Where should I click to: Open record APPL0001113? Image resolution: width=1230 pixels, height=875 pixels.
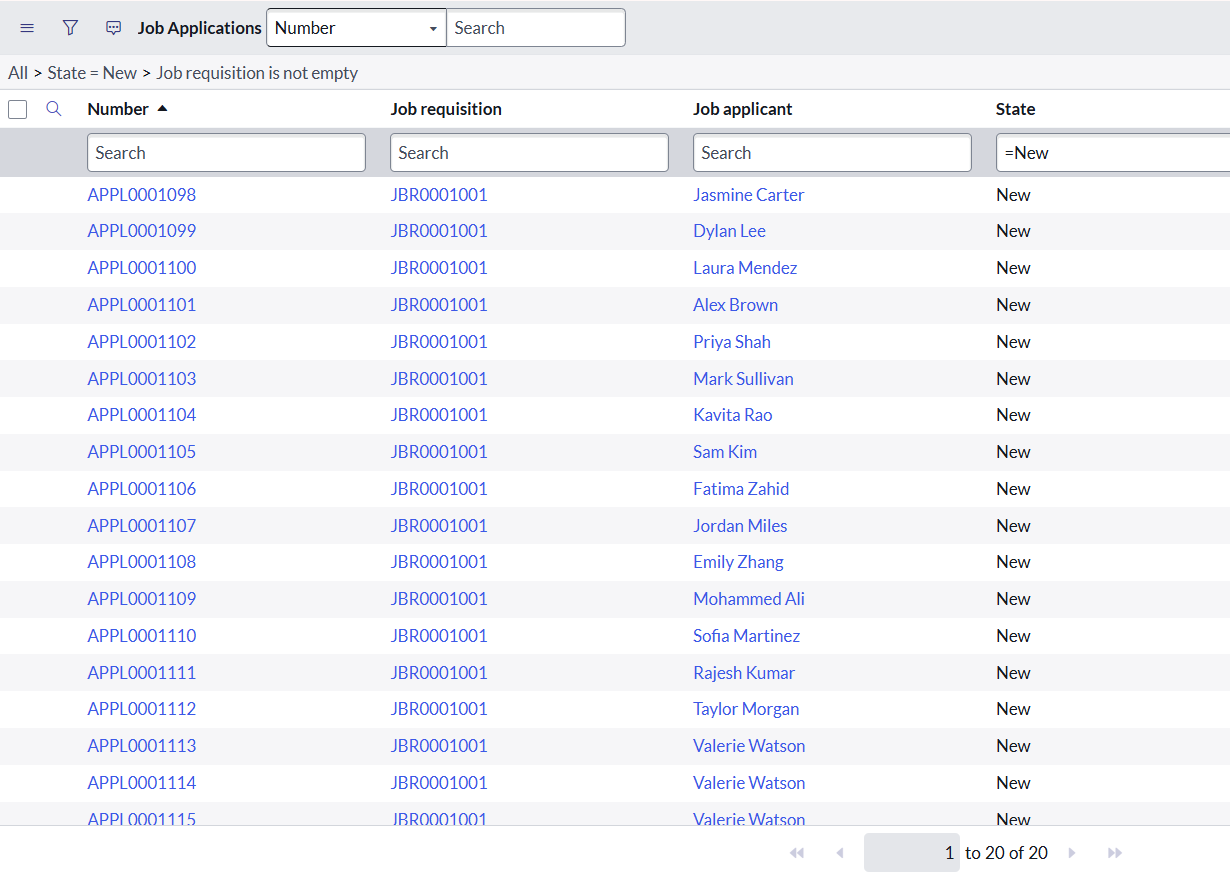click(x=142, y=746)
